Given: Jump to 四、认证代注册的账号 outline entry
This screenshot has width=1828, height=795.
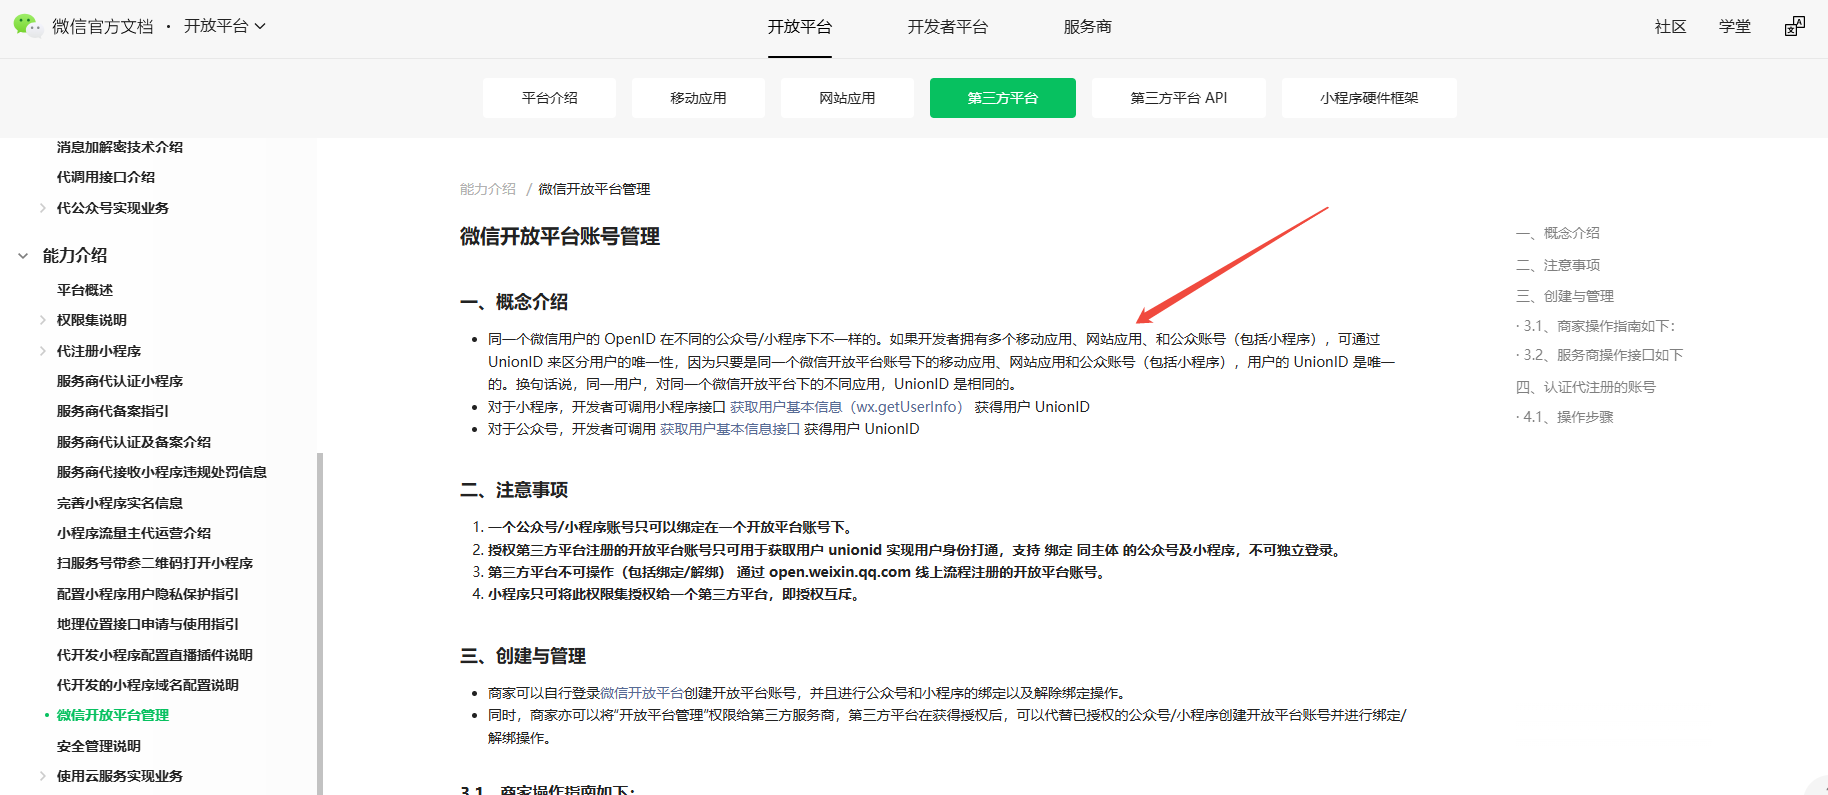Looking at the screenshot, I should (x=1586, y=387).
